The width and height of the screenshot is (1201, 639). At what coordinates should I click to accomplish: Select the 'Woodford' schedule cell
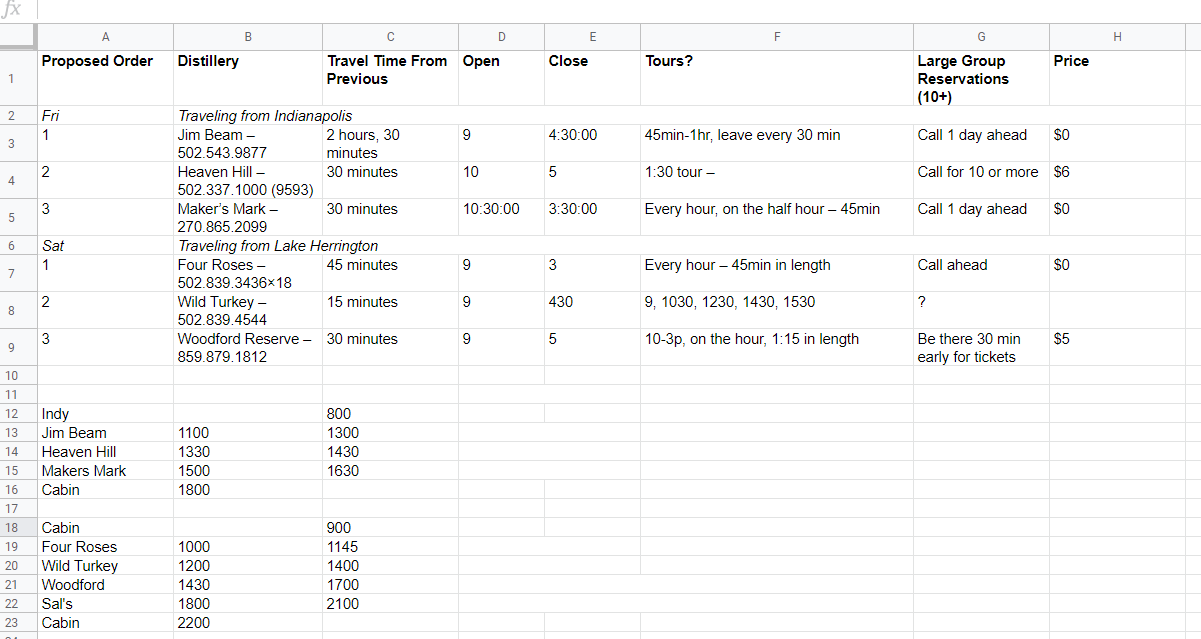point(106,585)
